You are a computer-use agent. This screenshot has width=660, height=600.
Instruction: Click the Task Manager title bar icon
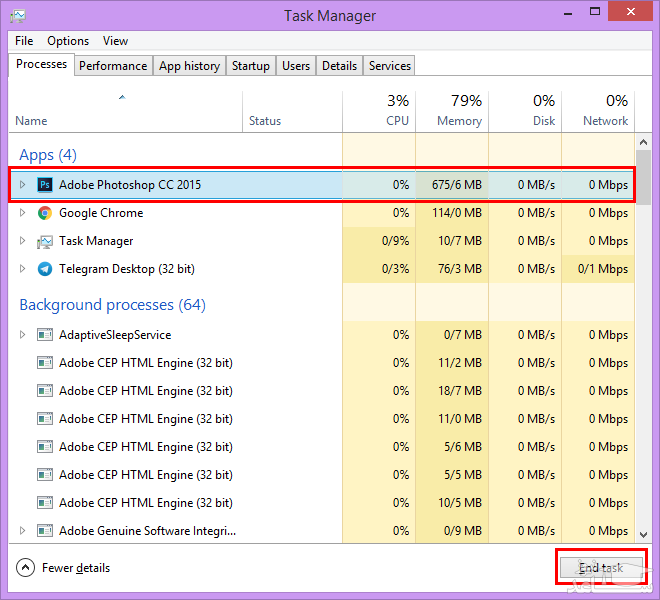(18, 16)
